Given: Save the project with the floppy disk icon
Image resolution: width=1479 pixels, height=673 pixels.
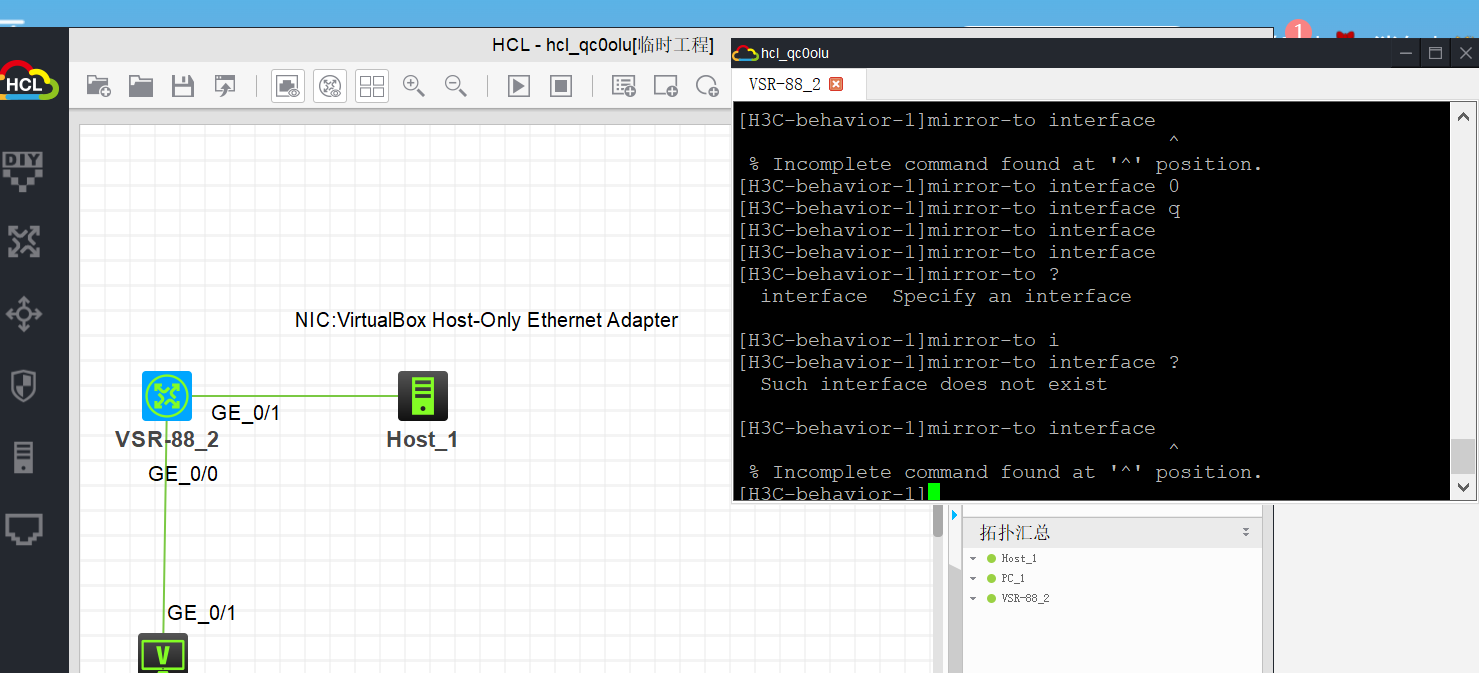Looking at the screenshot, I should [x=183, y=86].
